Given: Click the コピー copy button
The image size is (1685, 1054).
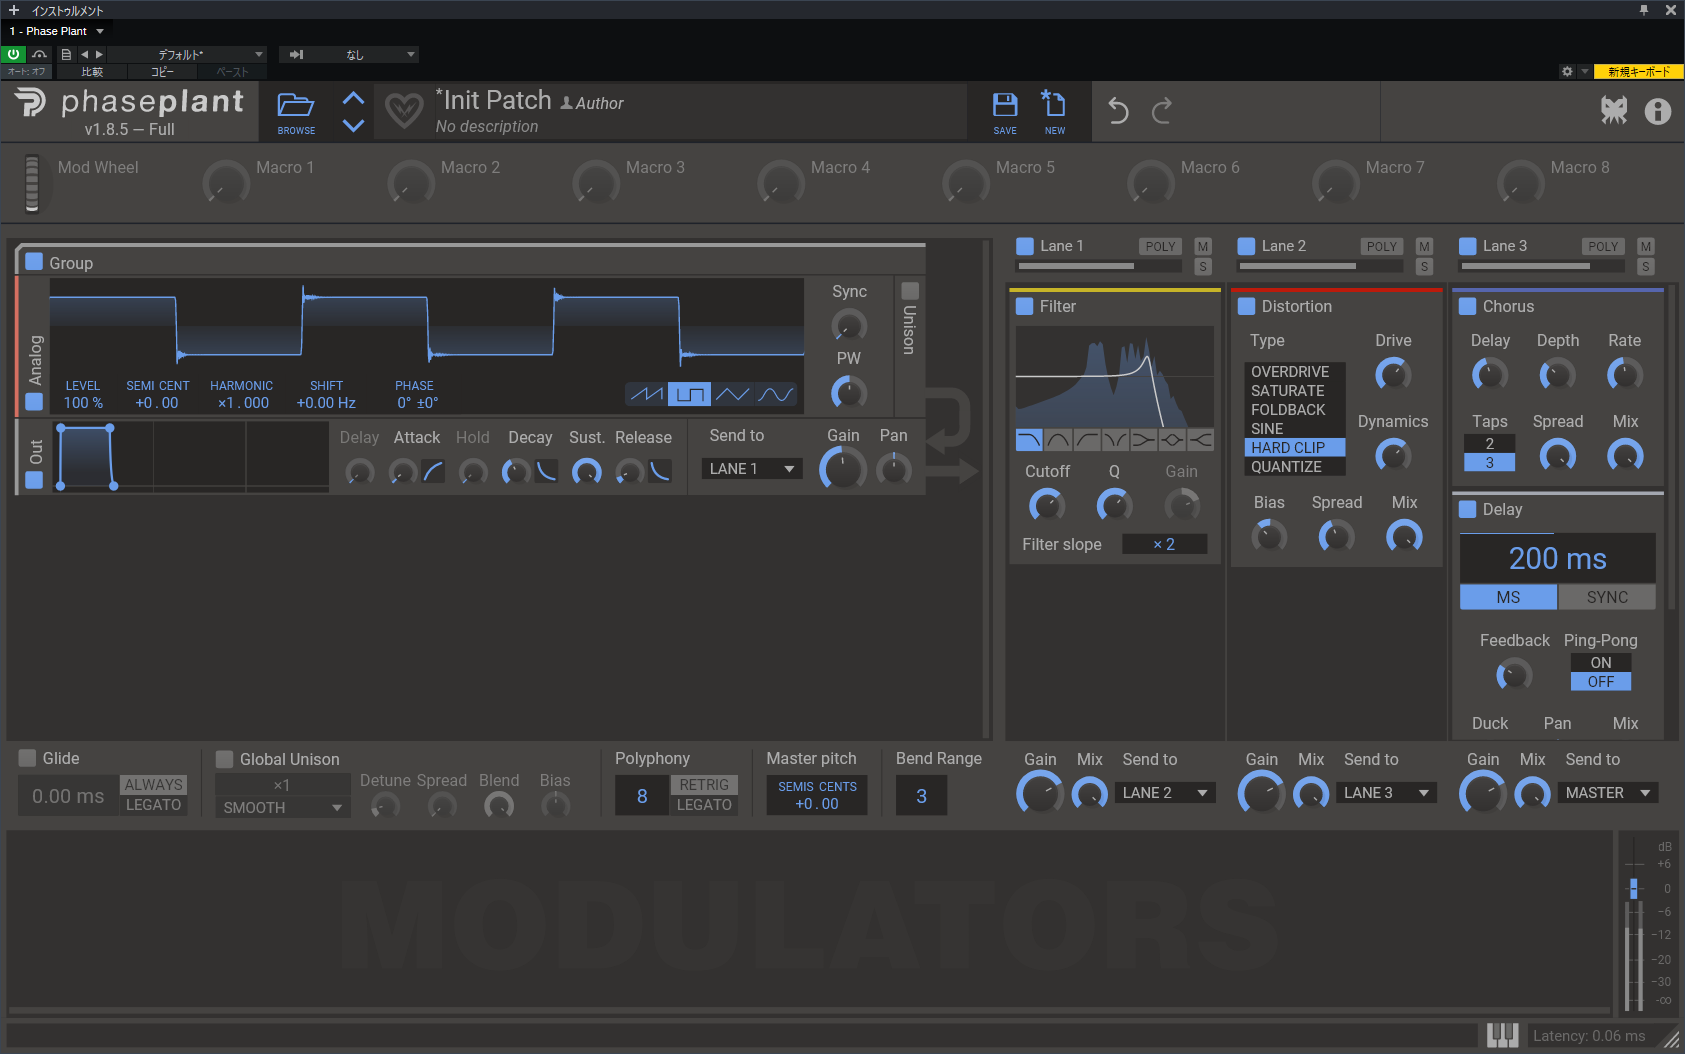Looking at the screenshot, I should coord(162,71).
